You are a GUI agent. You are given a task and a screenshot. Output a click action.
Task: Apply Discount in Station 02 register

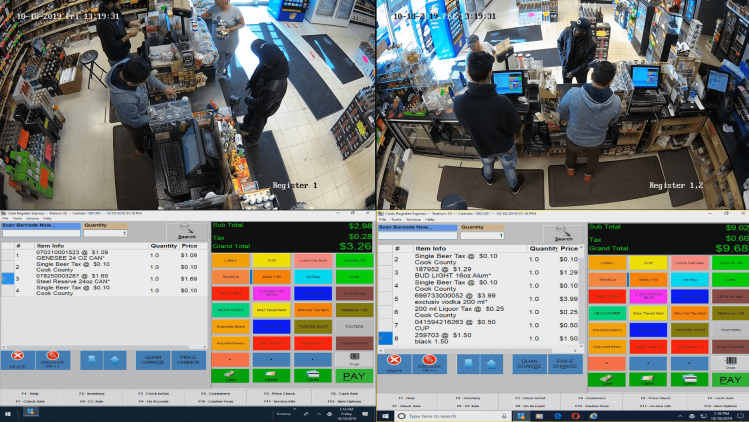point(53,360)
